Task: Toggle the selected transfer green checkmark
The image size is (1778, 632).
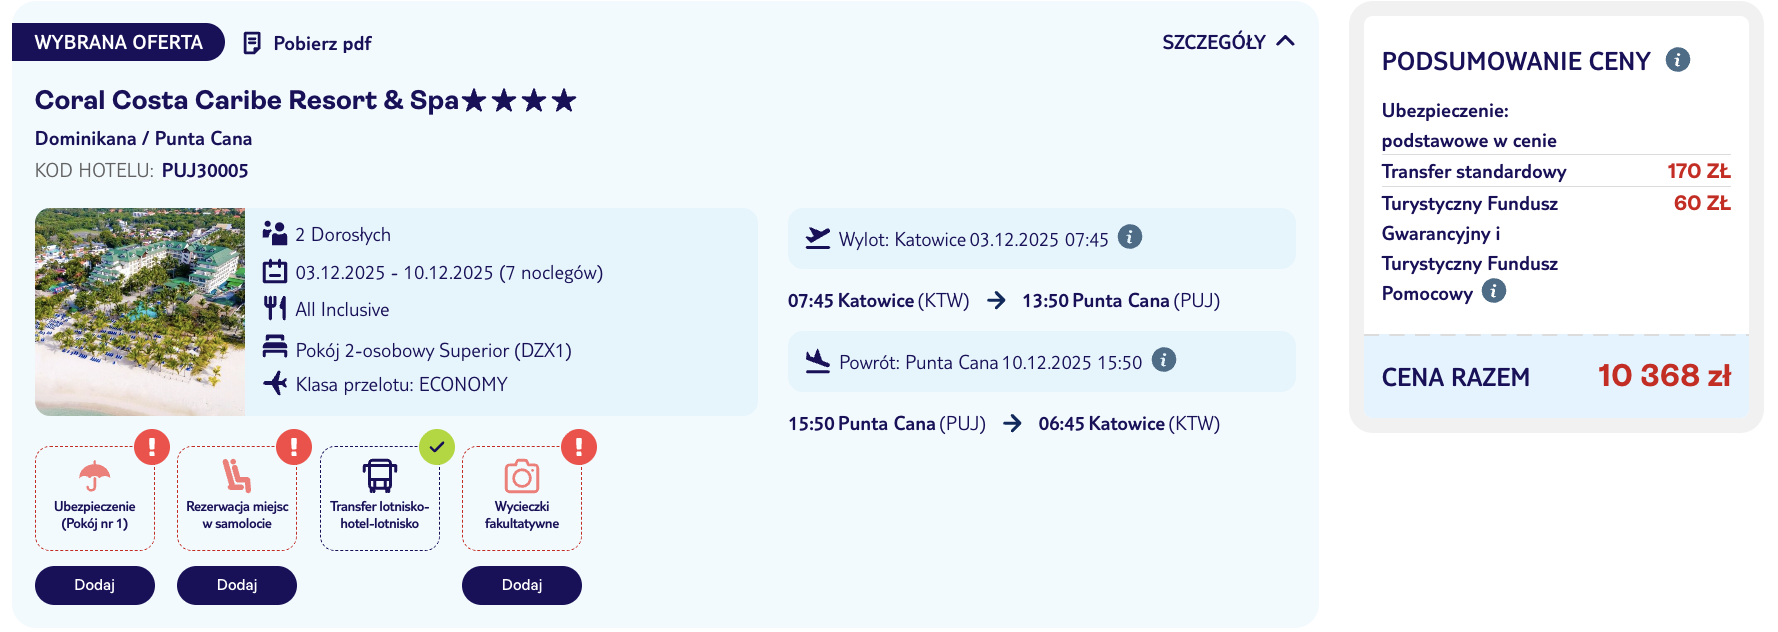Action: [x=437, y=447]
